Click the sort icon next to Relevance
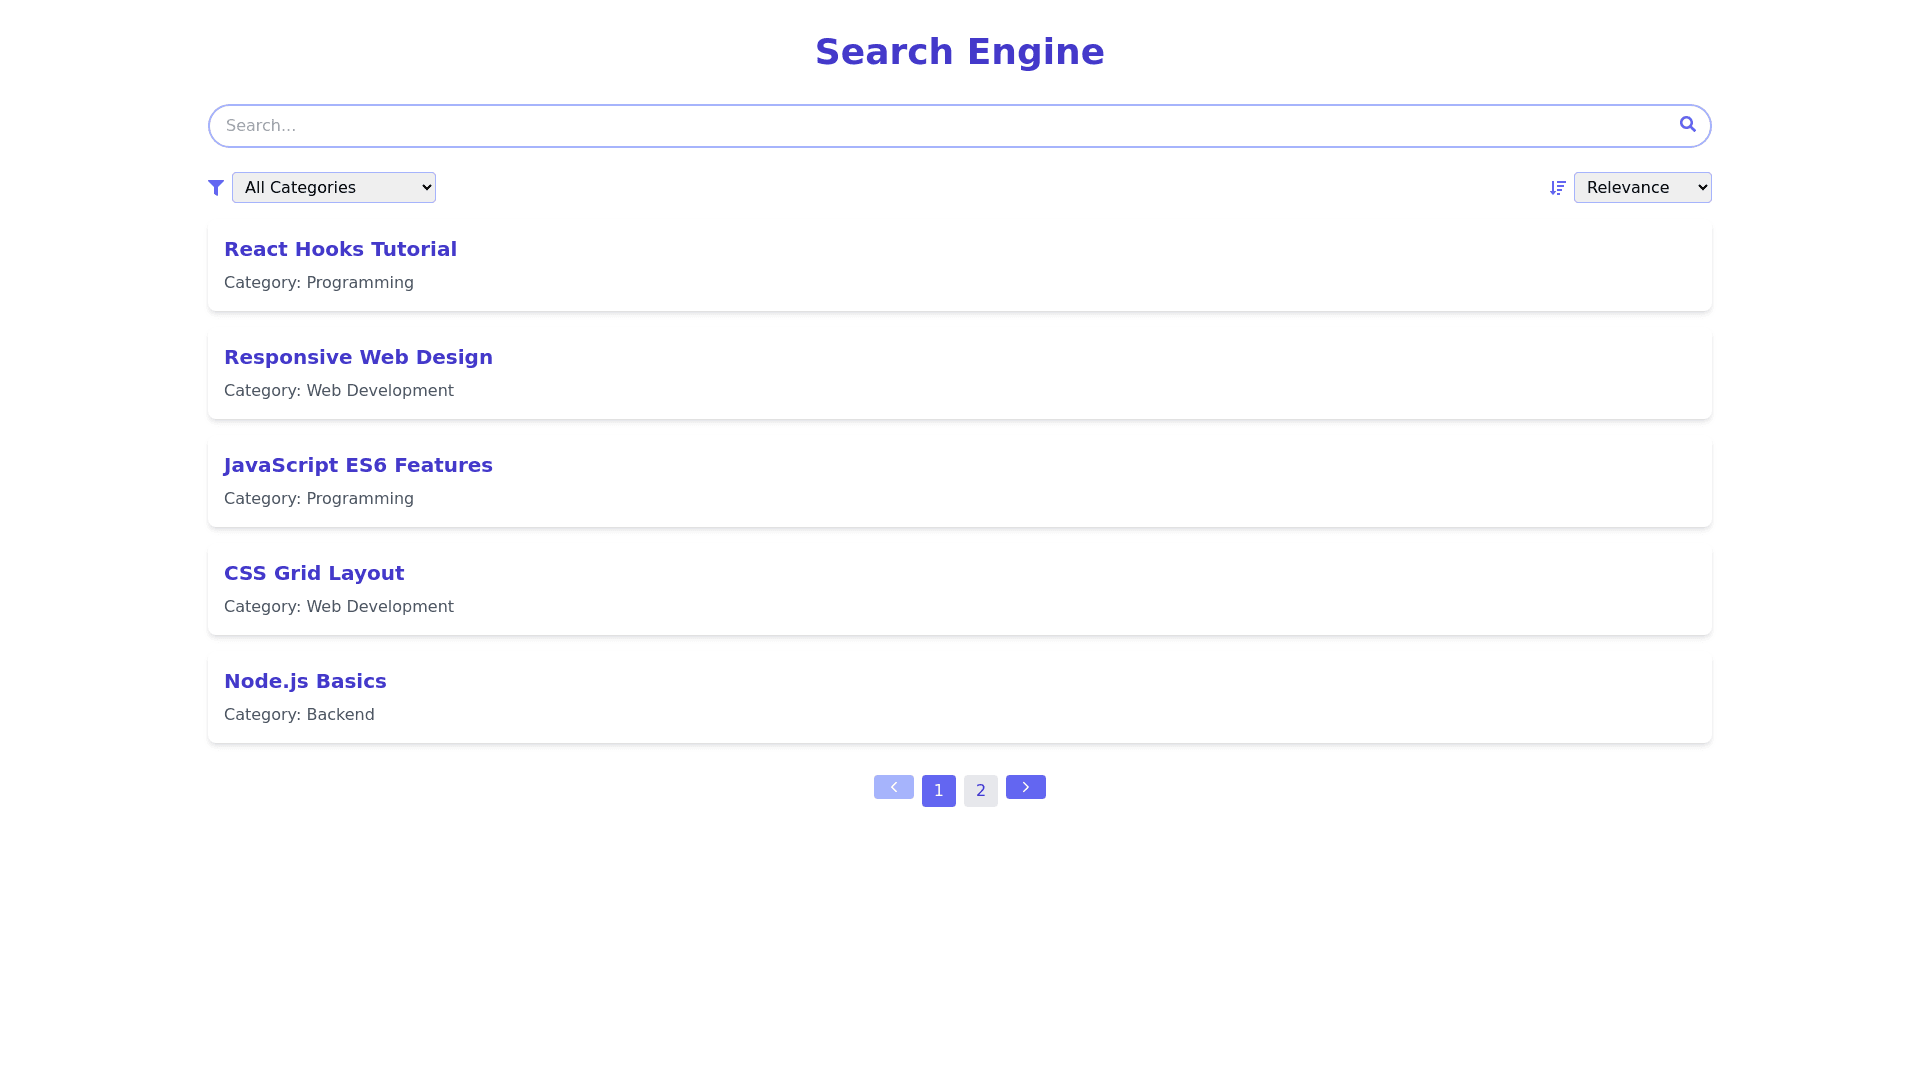 pos(1556,187)
